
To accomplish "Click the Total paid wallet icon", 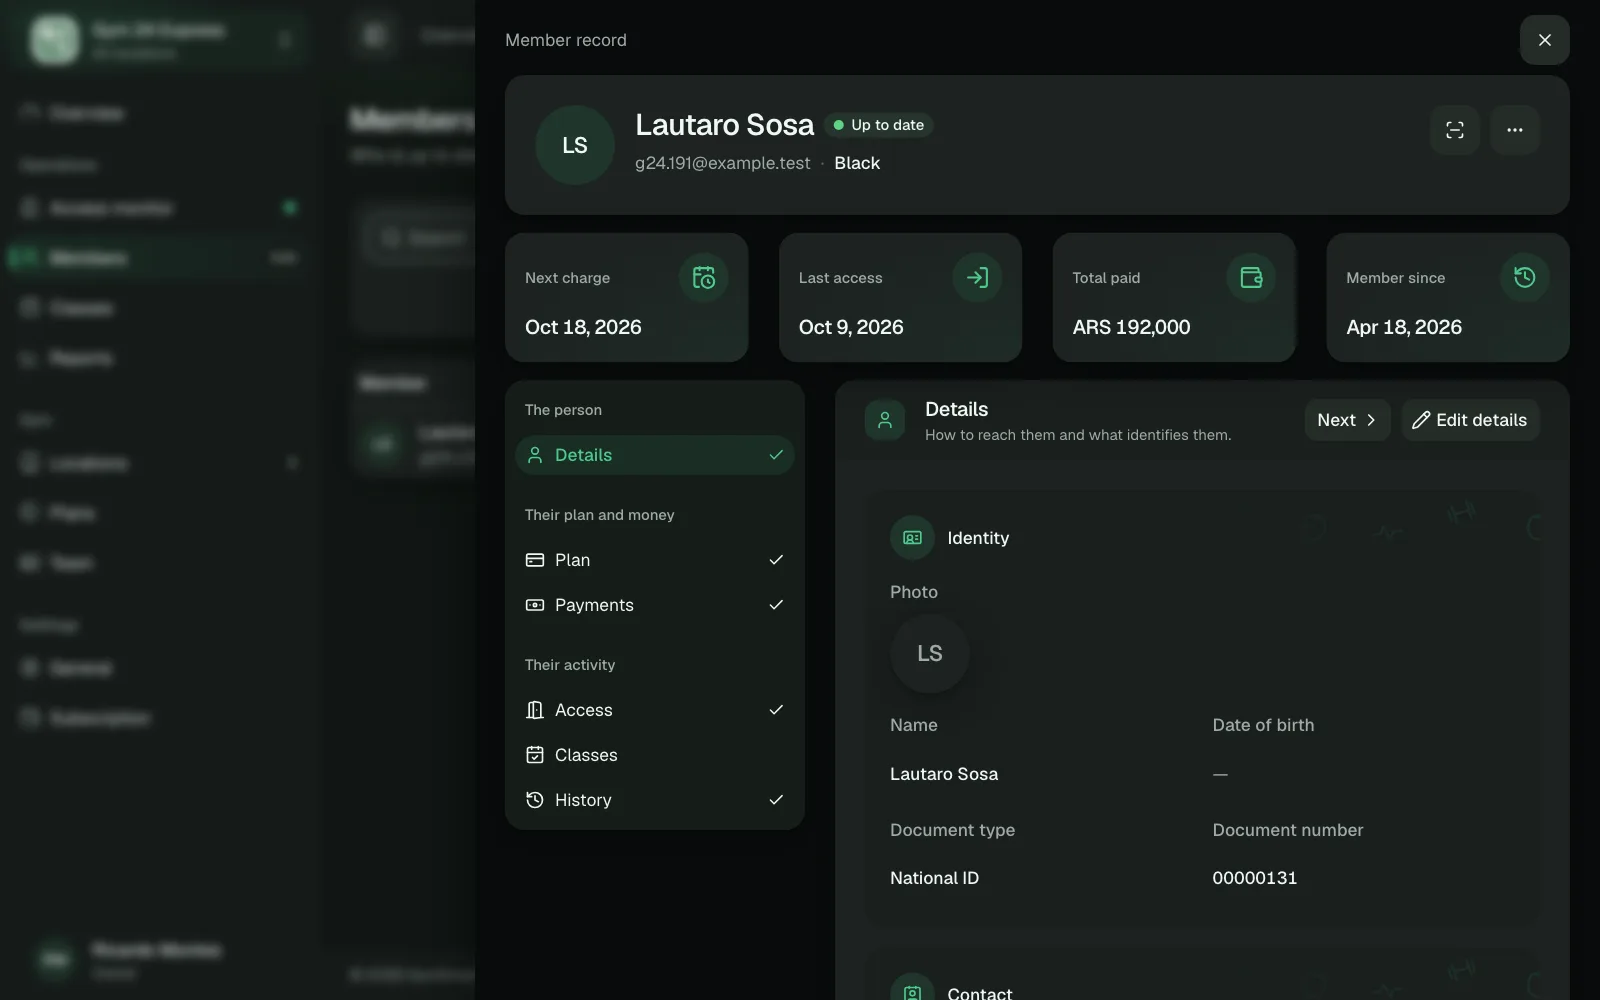I will tap(1251, 278).
